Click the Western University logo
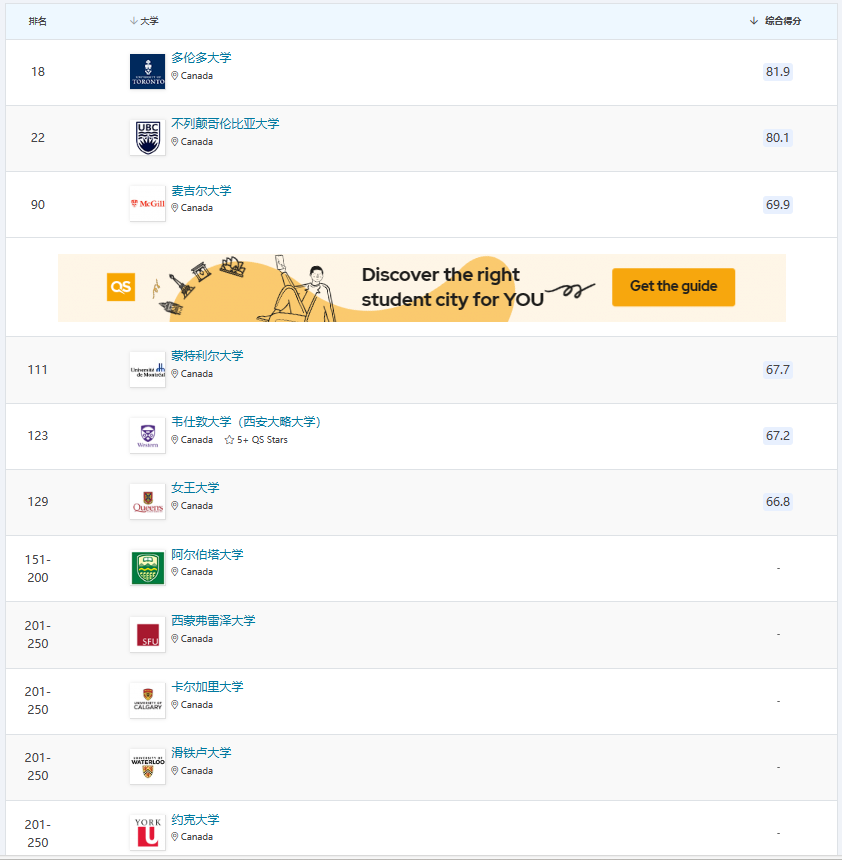This screenshot has width=842, height=860. (148, 435)
